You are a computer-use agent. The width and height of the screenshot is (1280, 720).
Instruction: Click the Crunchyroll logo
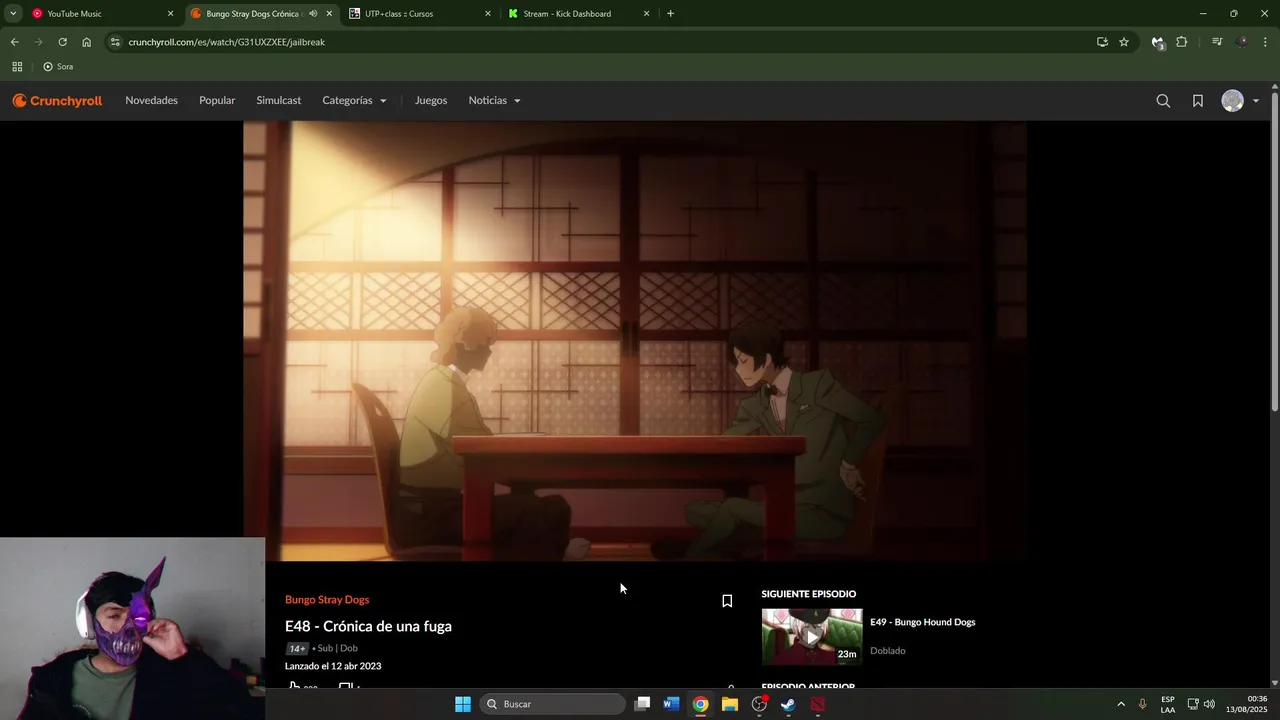pos(57,101)
